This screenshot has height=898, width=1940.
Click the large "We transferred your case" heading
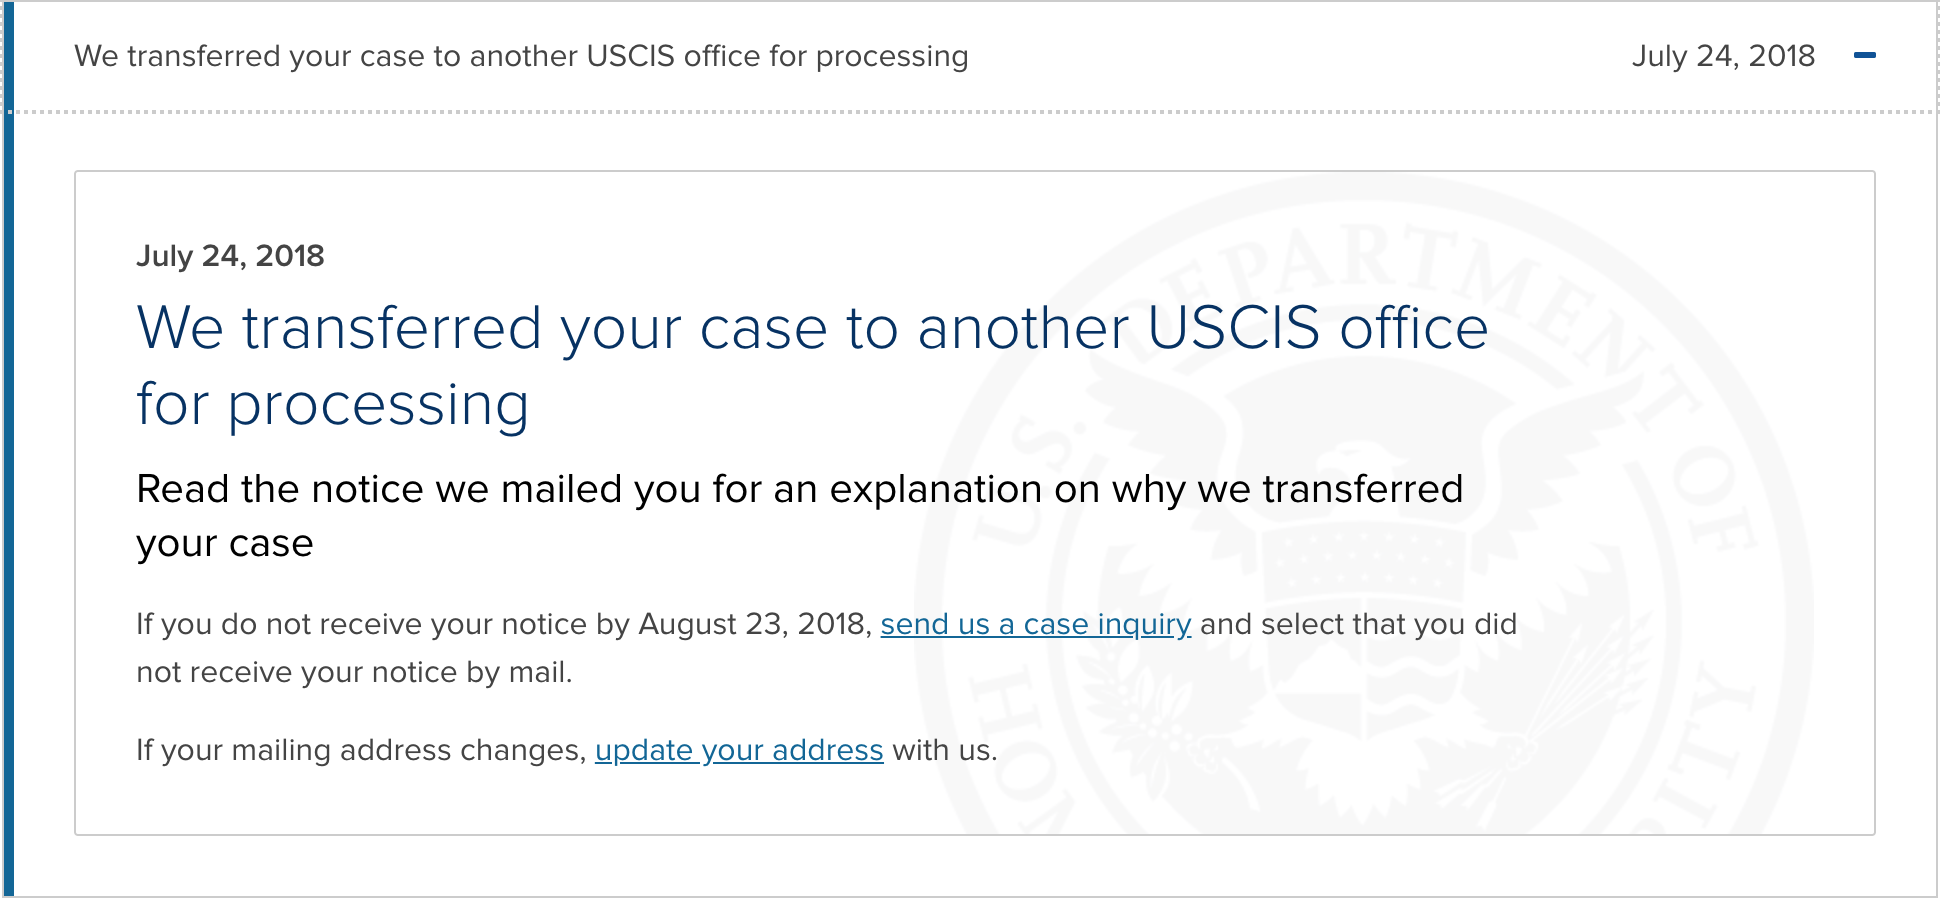point(812,366)
